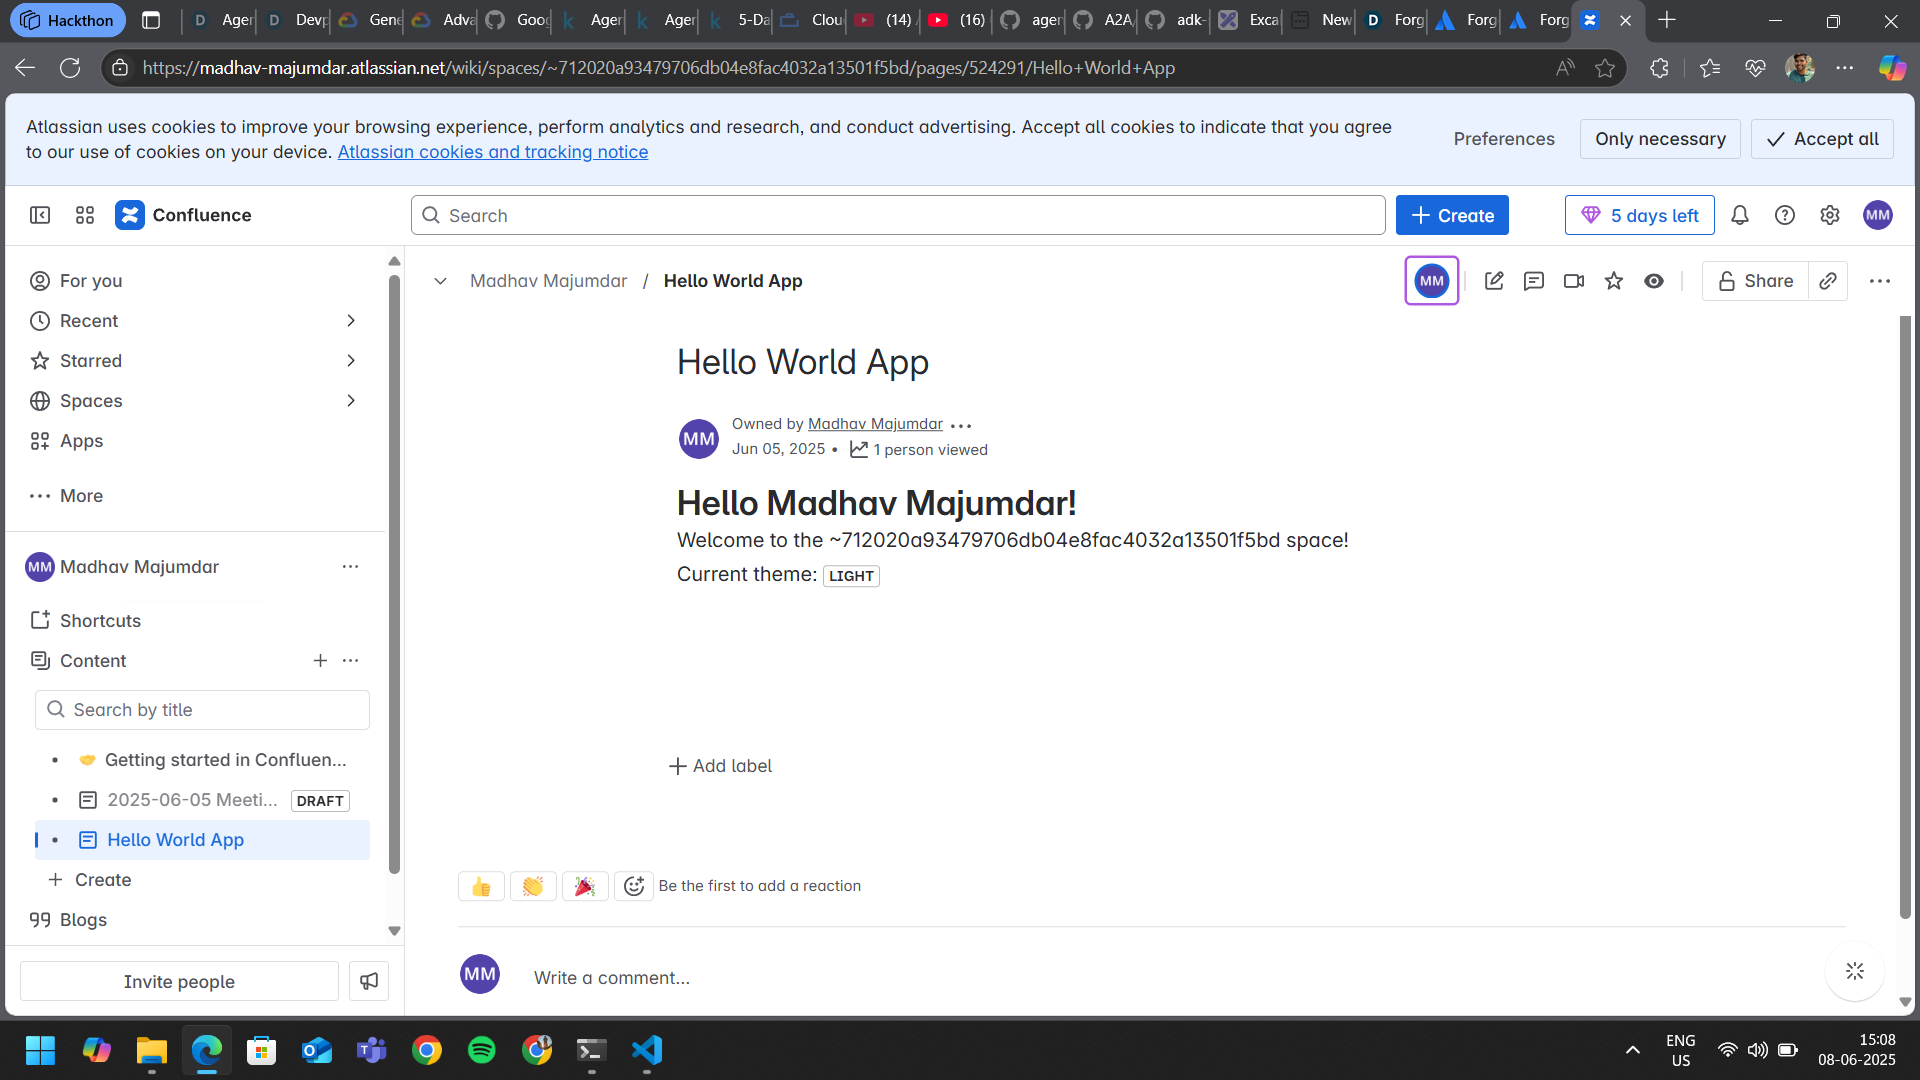This screenshot has height=1080, width=1920.
Task: Select Getting started in Confluence page
Action: coord(225,760)
